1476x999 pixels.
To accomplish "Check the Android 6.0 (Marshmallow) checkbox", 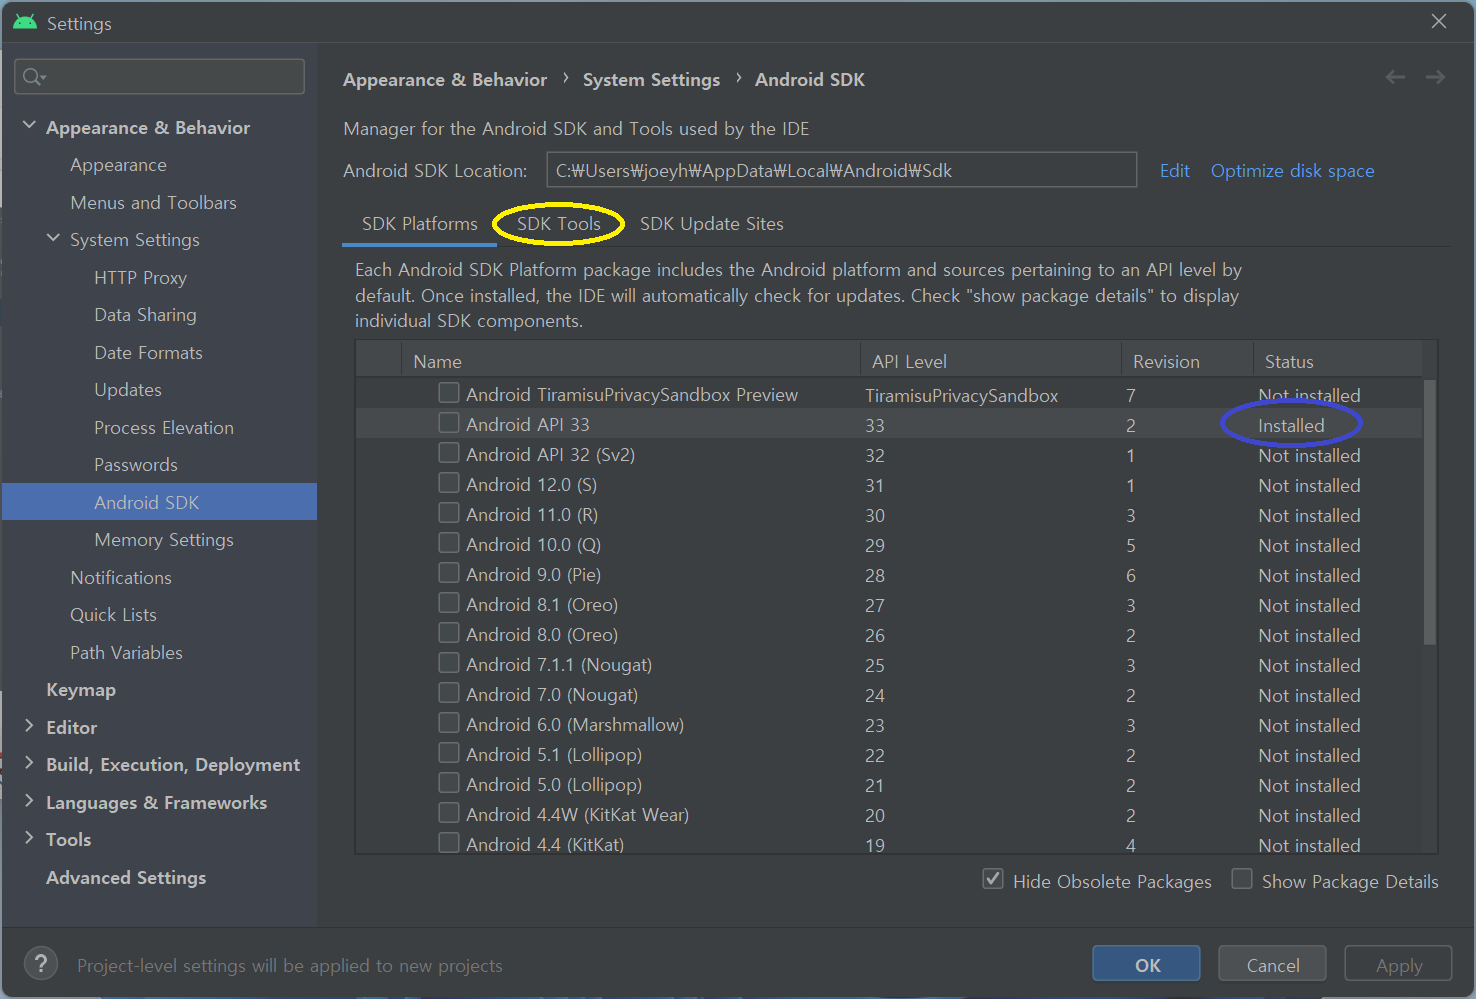I will coord(449,723).
